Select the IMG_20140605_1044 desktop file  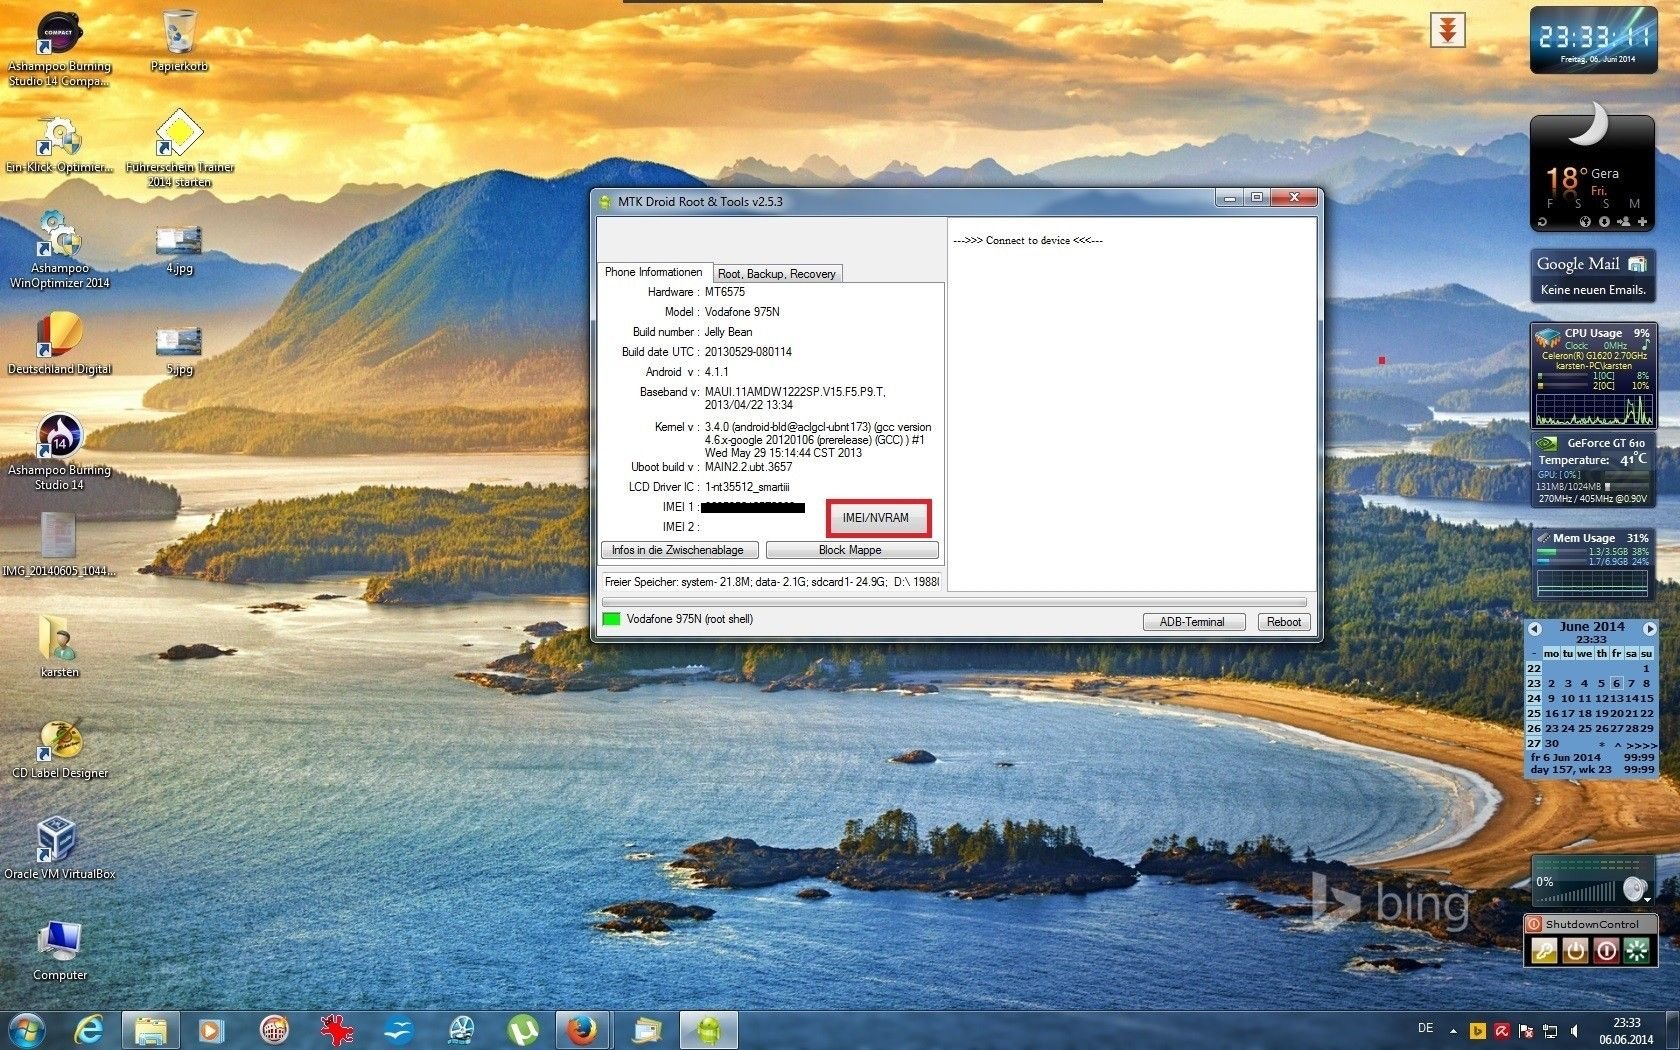click(x=59, y=545)
